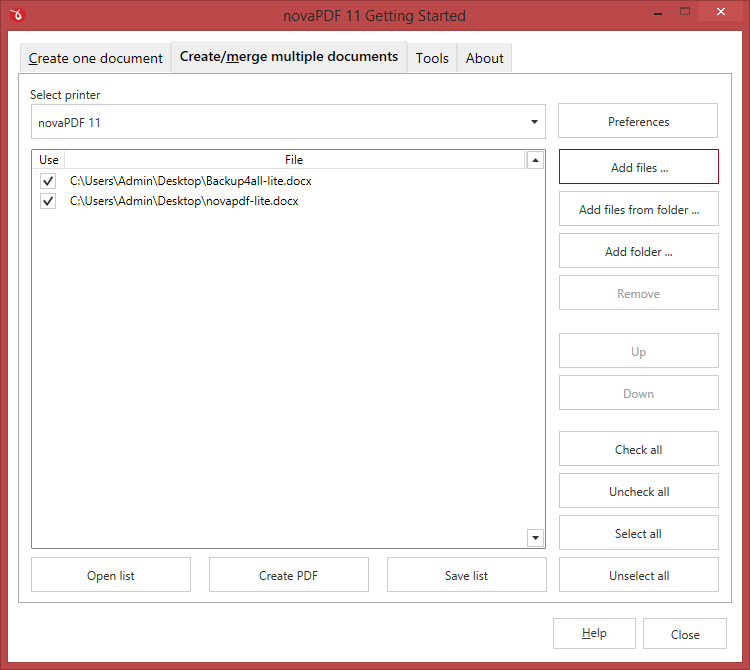
Task: Open printer Preferences
Action: pyautogui.click(x=638, y=121)
